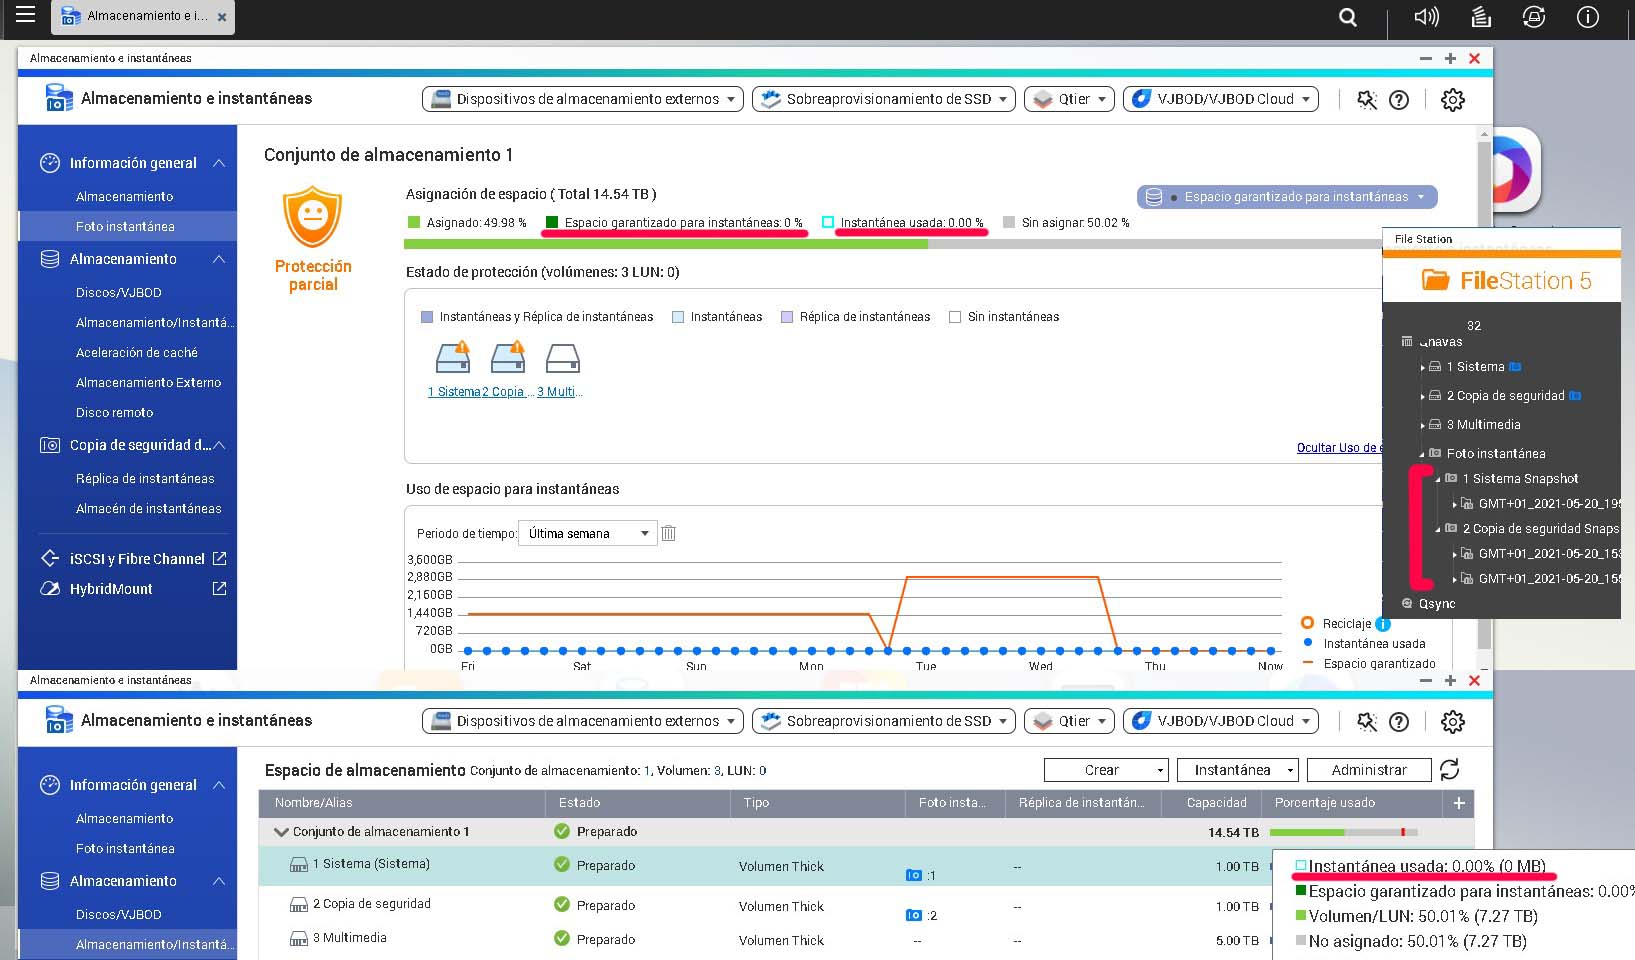Open Discos/VJBOD in upper sidebar
The image size is (1635, 960).
click(x=118, y=293)
